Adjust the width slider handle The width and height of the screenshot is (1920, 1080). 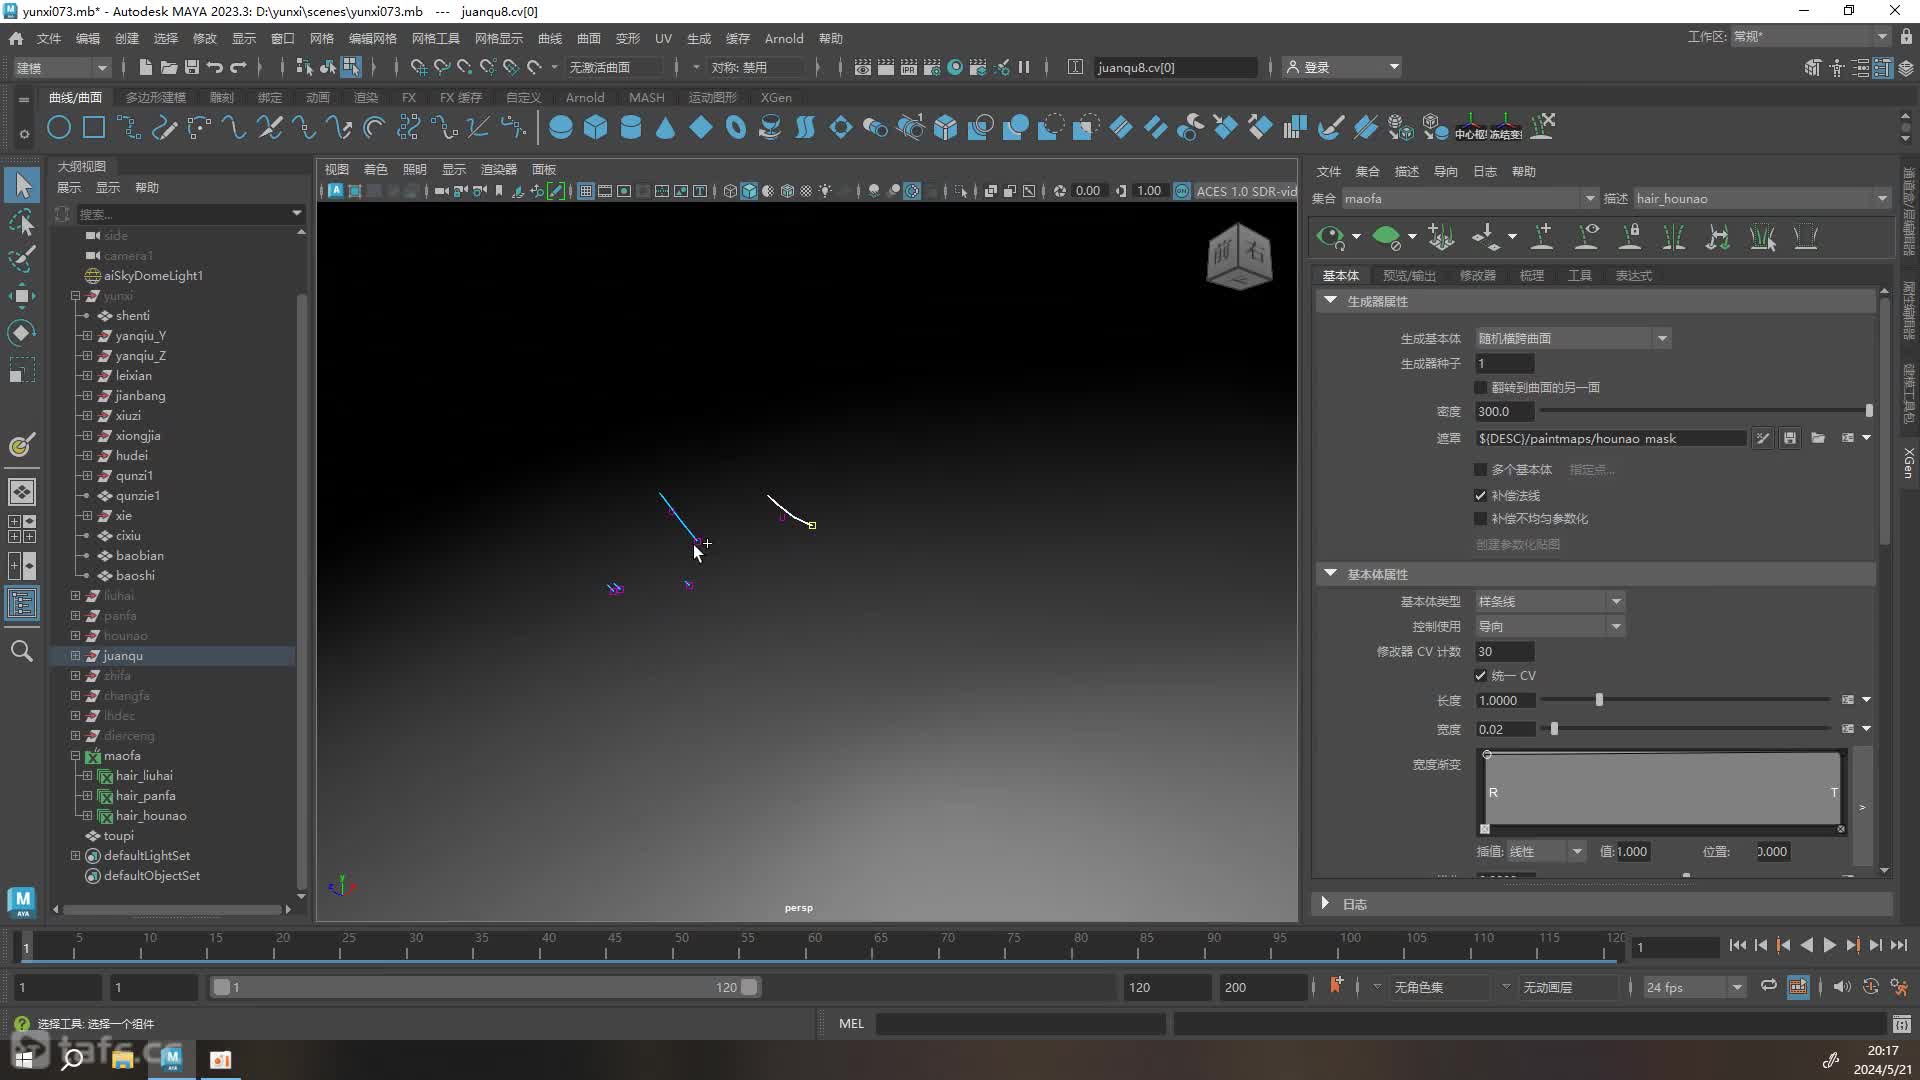click(1554, 729)
